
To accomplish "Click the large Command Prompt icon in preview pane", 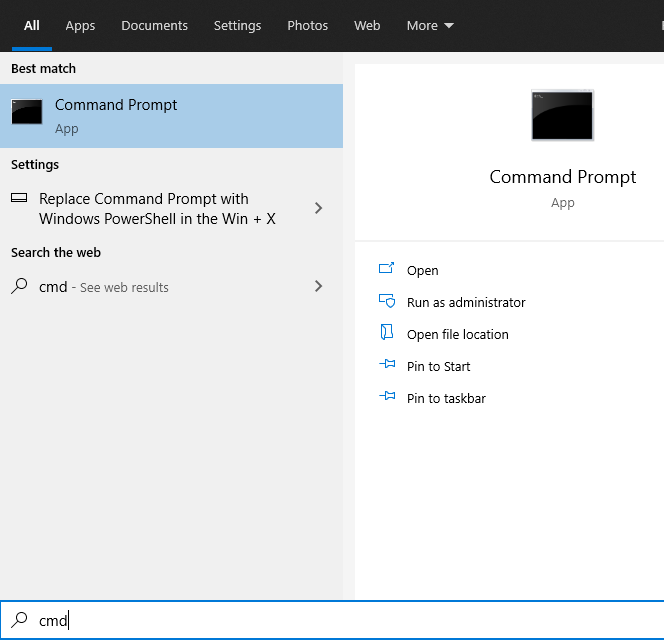I will pyautogui.click(x=562, y=115).
